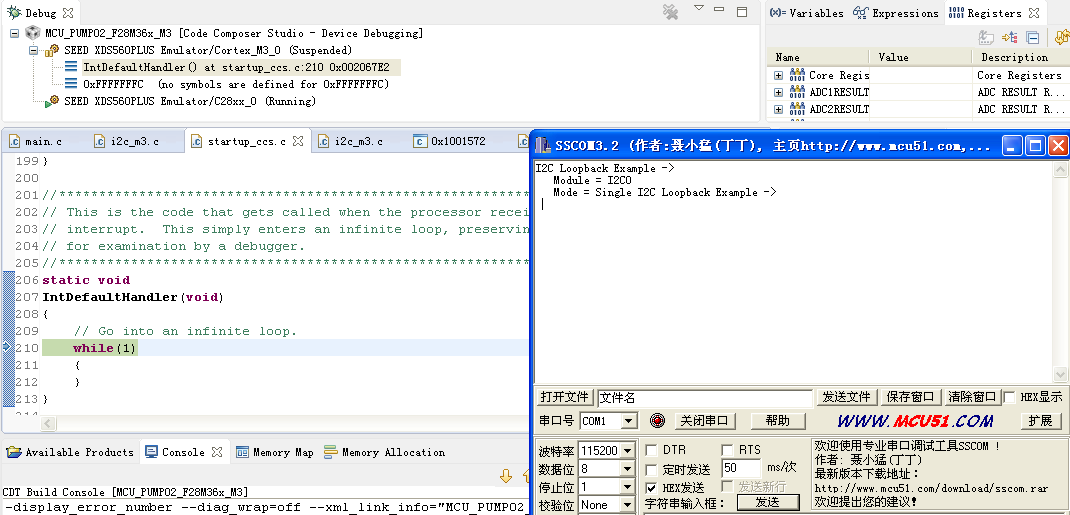
Task: Close the startup_ccs.c editor tab
Action: click(x=298, y=141)
